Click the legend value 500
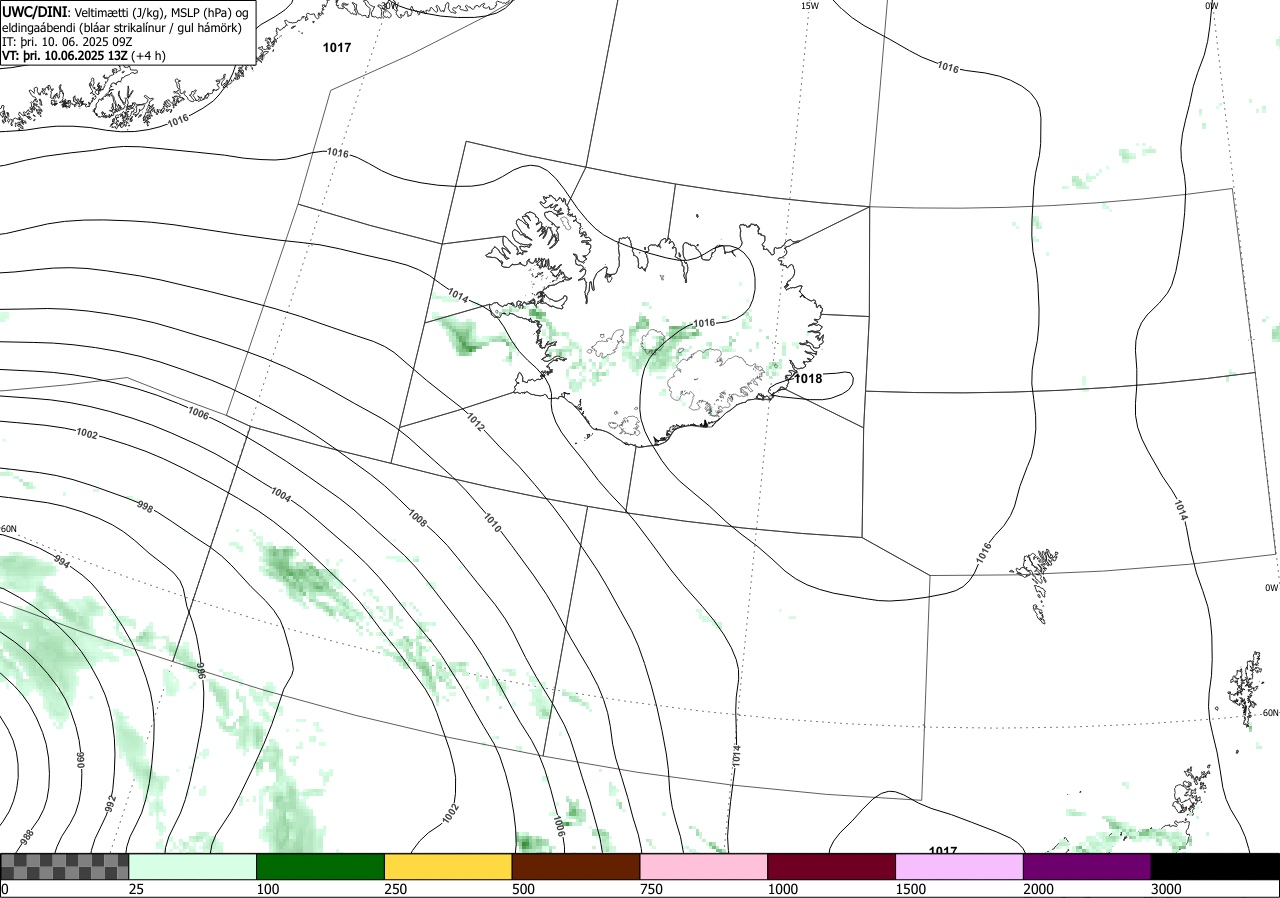Screen dimensions: 1280x898 click(x=523, y=889)
